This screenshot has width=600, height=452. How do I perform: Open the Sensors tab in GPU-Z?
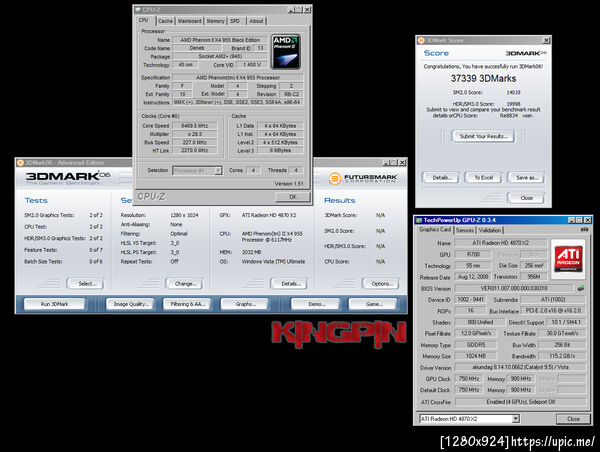(x=465, y=230)
